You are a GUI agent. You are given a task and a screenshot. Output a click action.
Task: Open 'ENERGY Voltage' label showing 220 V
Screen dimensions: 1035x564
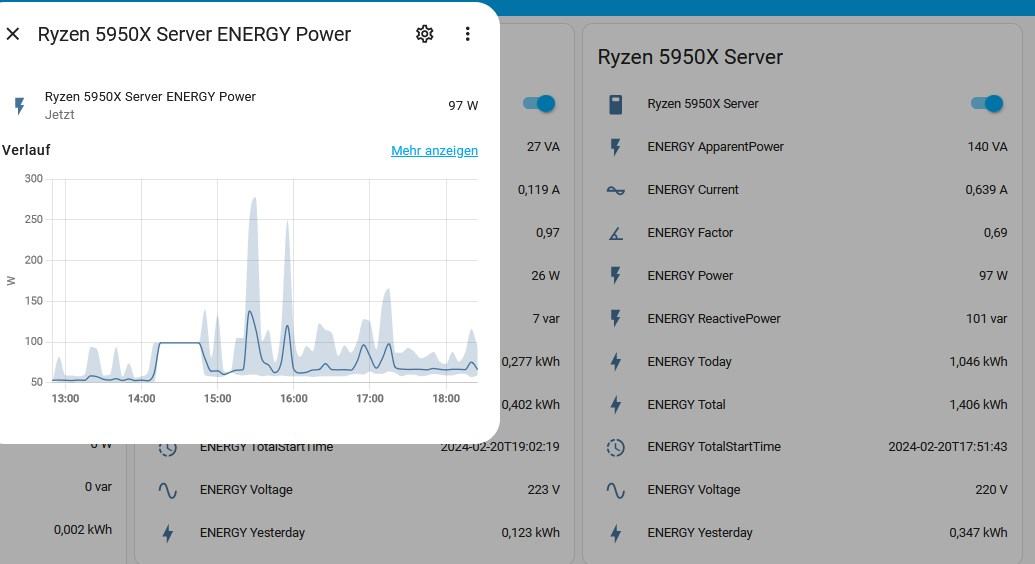pyautogui.click(x=693, y=489)
